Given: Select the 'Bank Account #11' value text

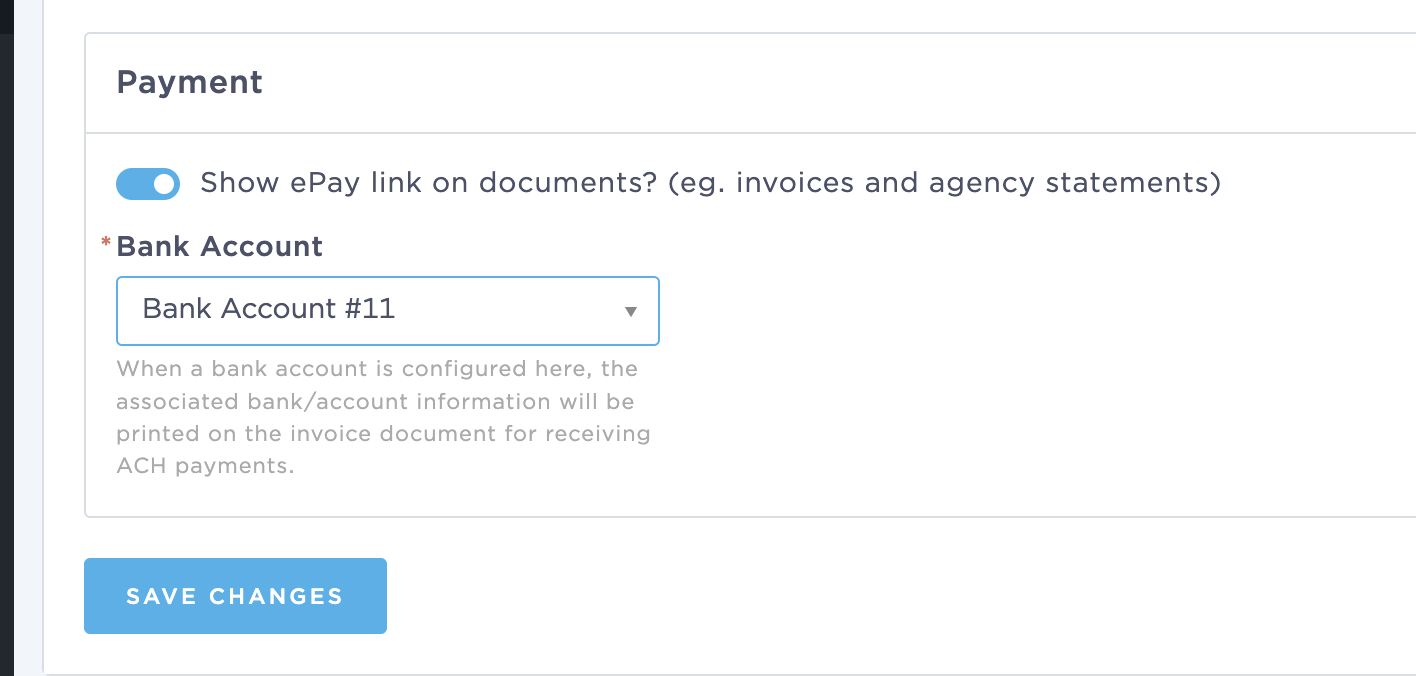Looking at the screenshot, I should (269, 309).
